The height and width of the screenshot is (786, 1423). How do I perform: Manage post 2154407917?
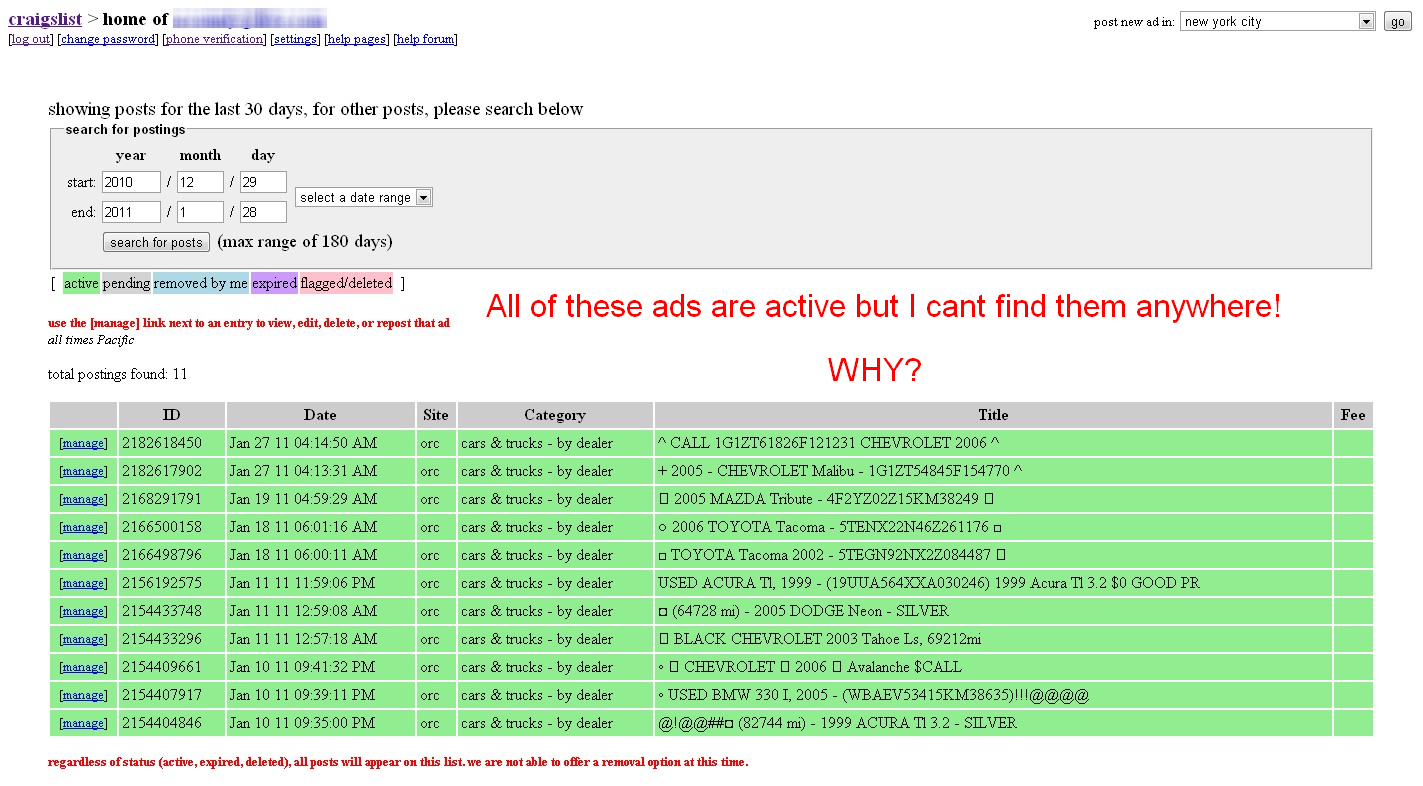[x=83, y=695]
